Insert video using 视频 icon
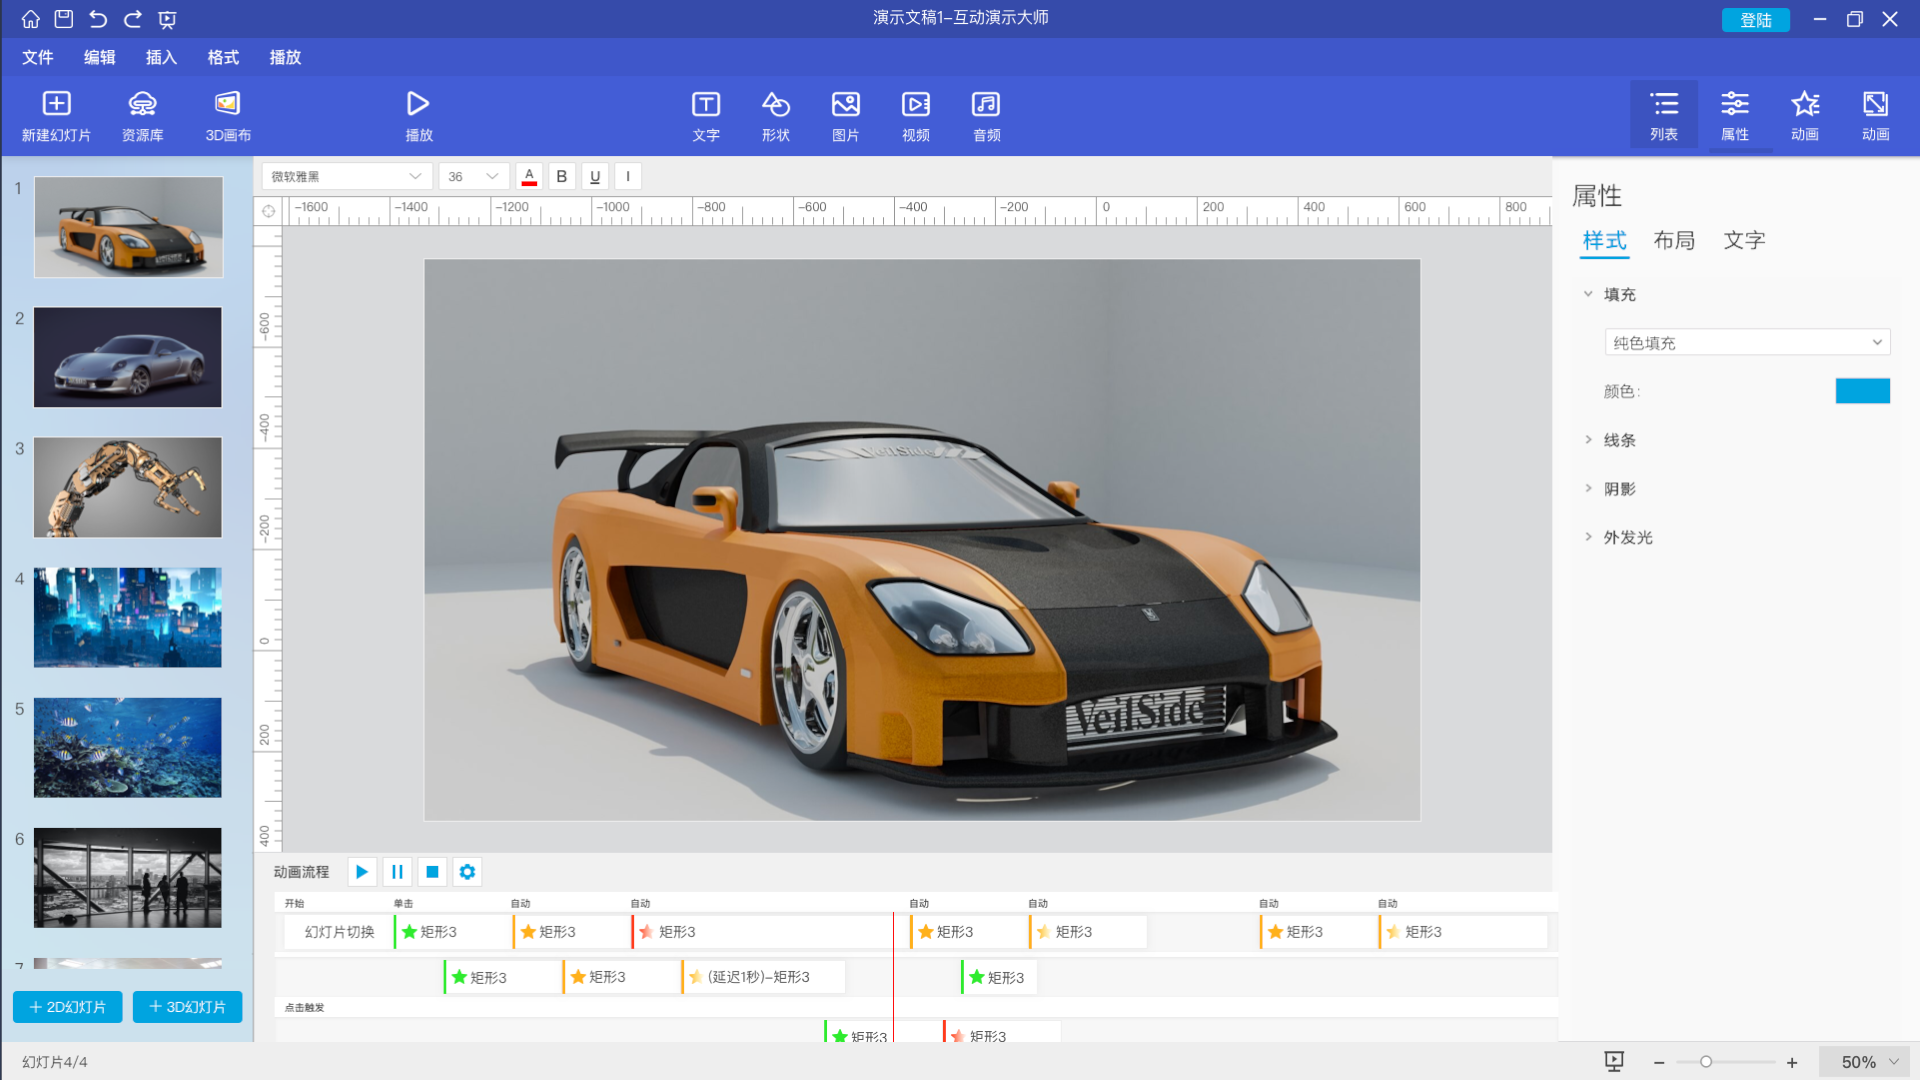The image size is (1920, 1080). pyautogui.click(x=915, y=104)
